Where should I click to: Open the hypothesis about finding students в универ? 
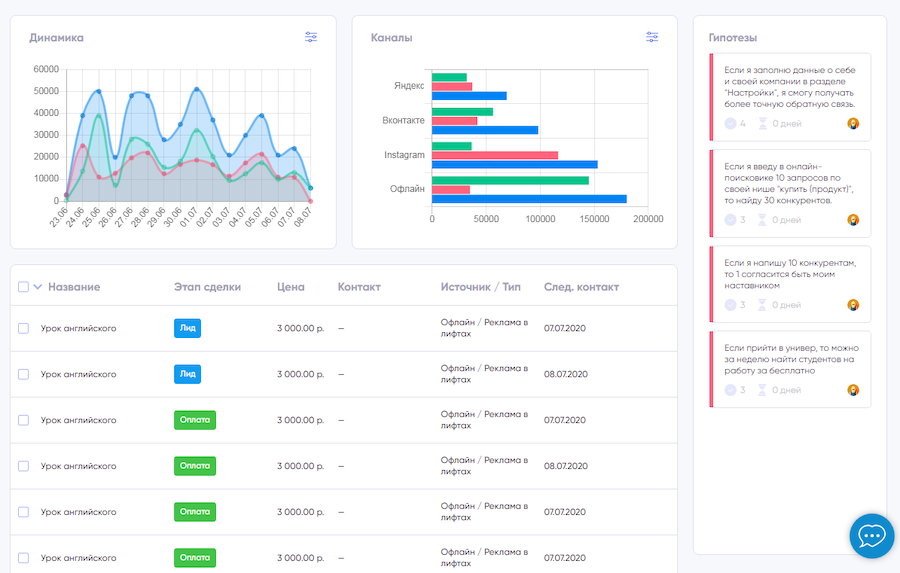pyautogui.click(x=789, y=358)
